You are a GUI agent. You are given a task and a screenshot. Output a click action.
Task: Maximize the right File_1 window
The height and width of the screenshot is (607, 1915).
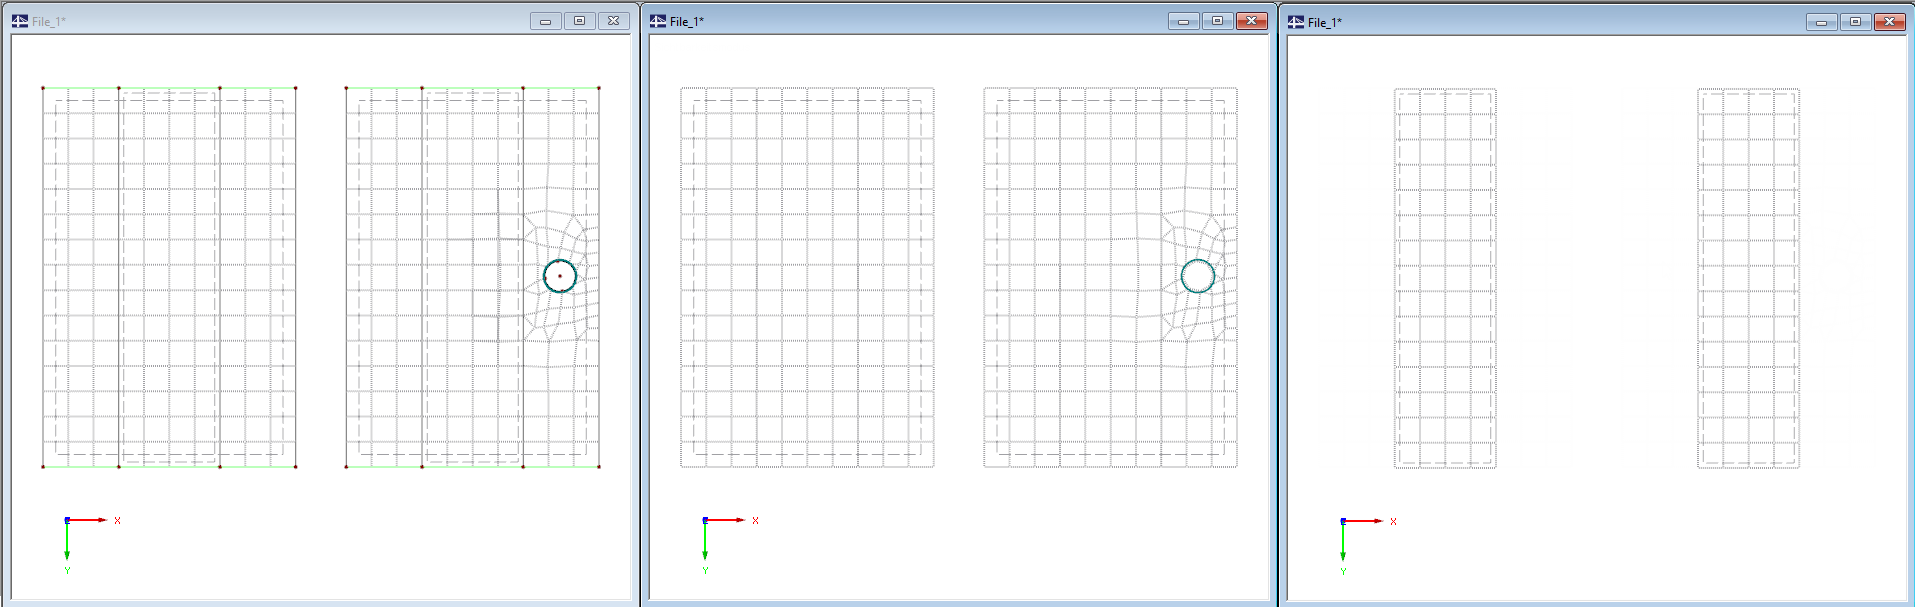1855,22
